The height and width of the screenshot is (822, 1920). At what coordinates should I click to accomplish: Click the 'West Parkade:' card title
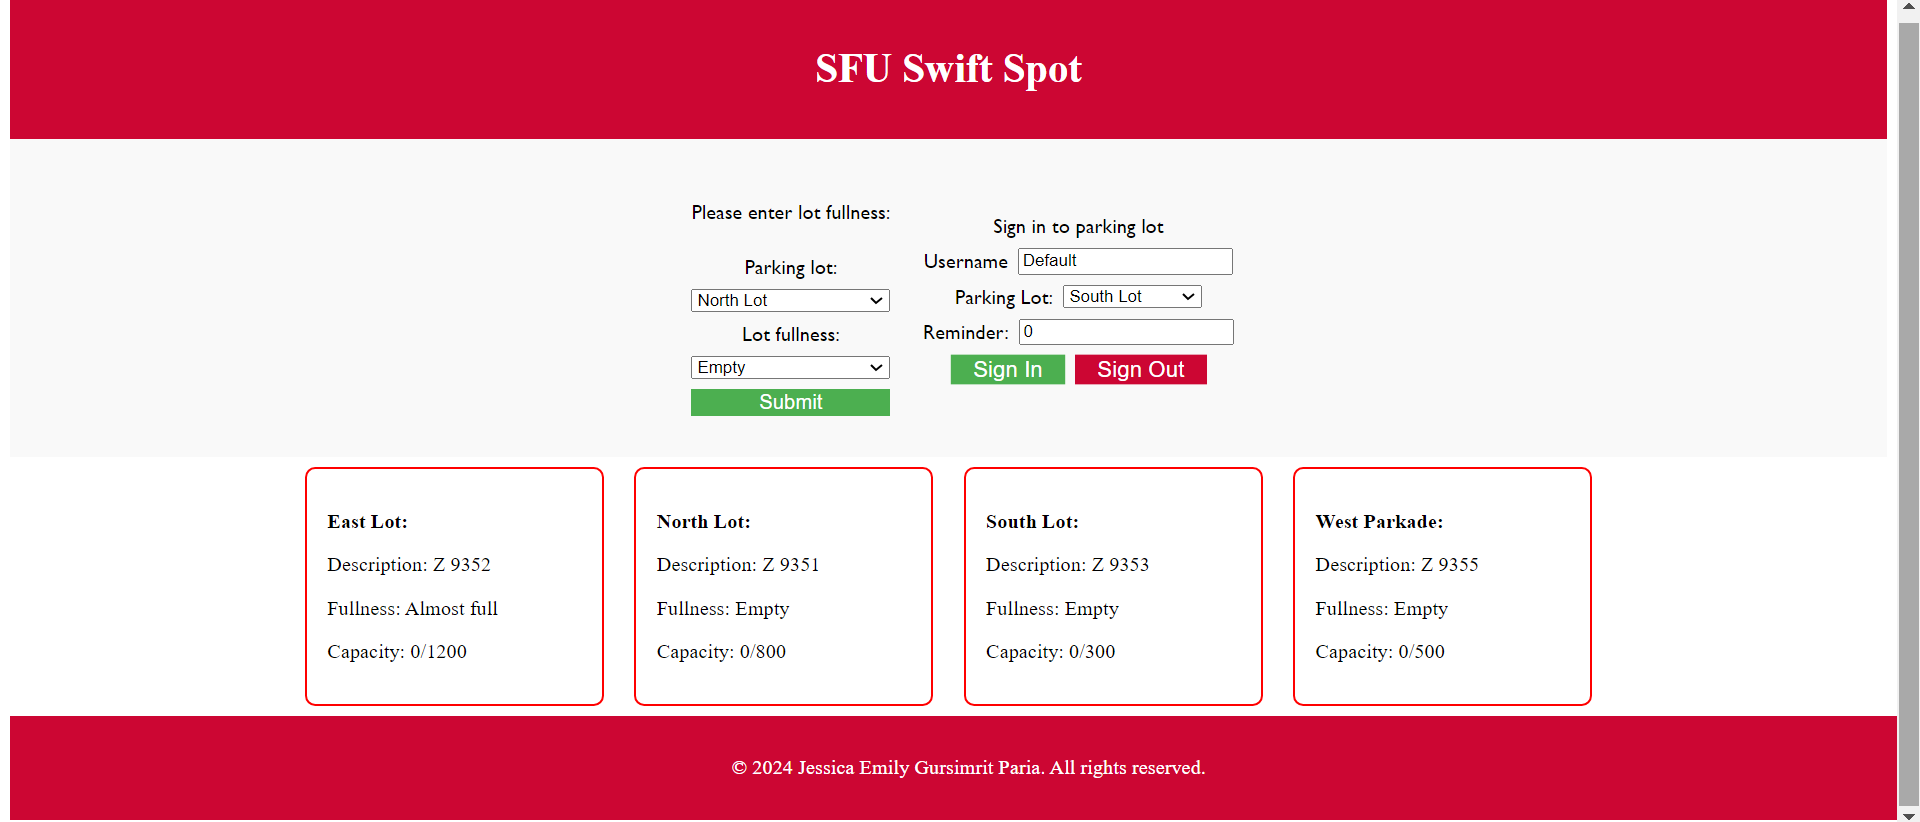click(x=1379, y=522)
